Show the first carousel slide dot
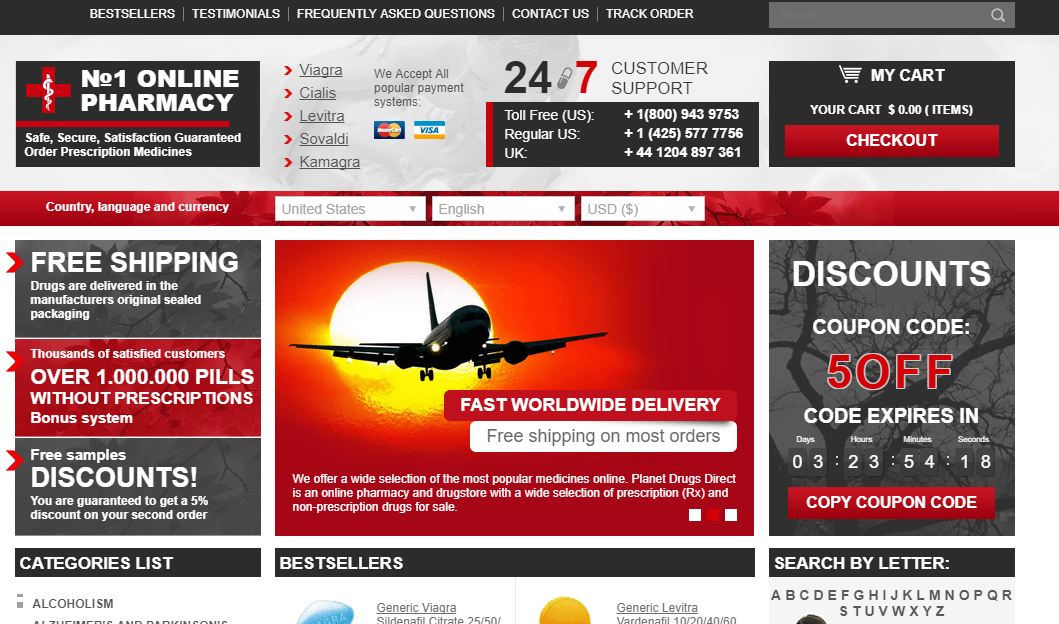 [x=694, y=515]
